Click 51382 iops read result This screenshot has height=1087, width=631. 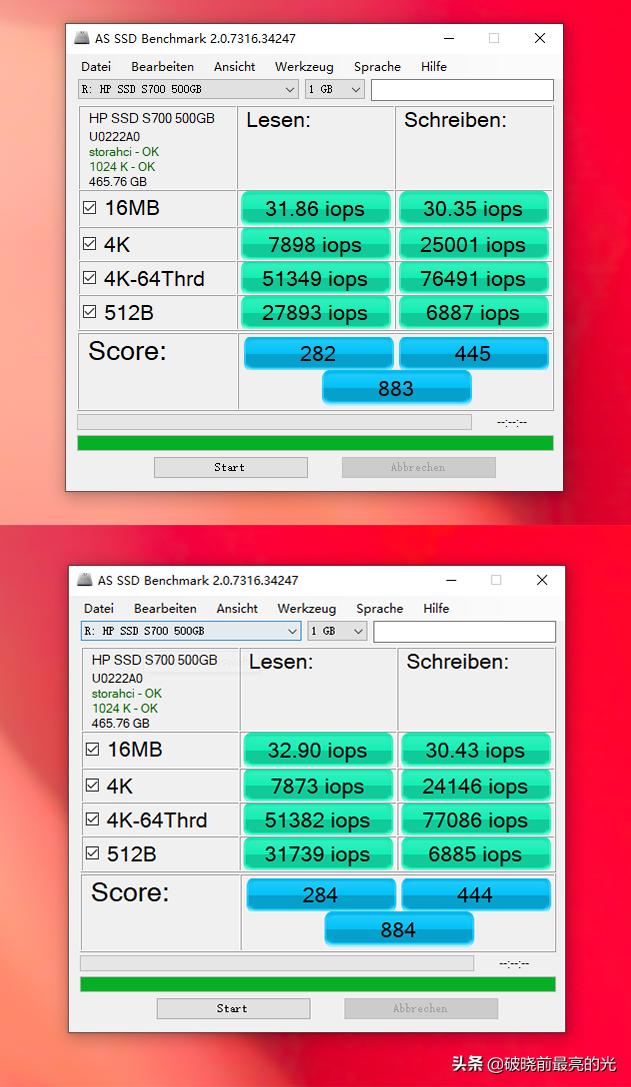(x=318, y=819)
